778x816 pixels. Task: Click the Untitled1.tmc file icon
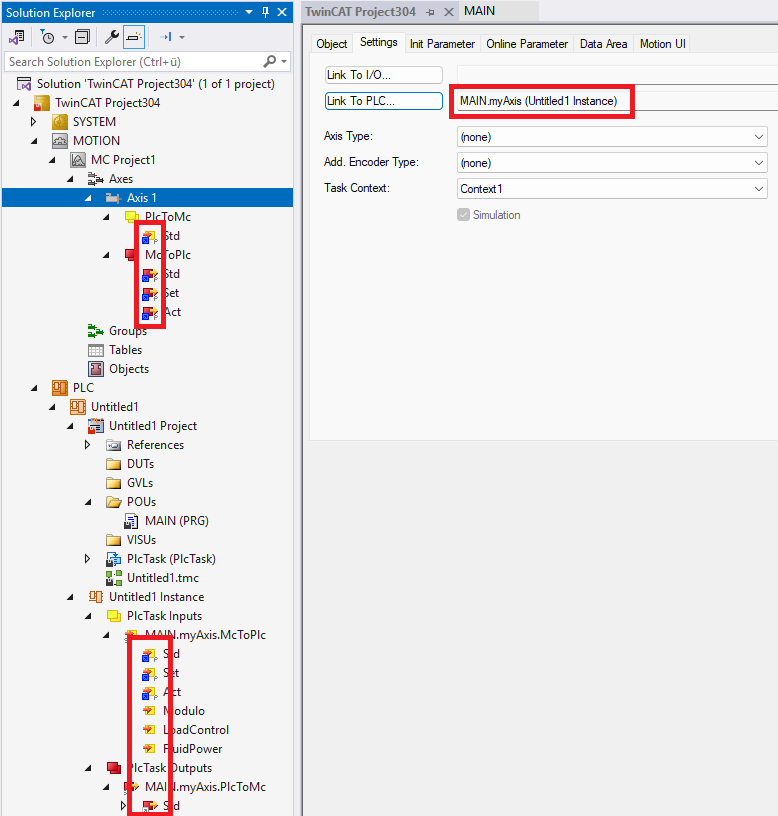(113, 578)
